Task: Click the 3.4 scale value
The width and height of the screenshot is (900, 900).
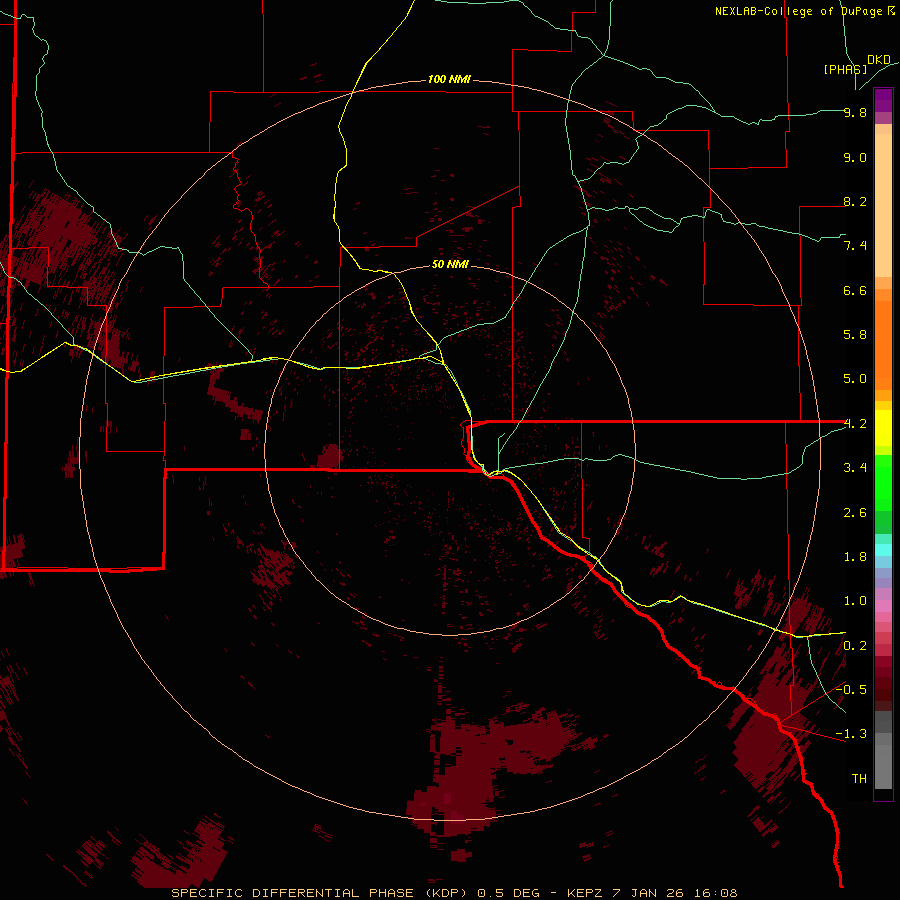Action: tap(855, 468)
